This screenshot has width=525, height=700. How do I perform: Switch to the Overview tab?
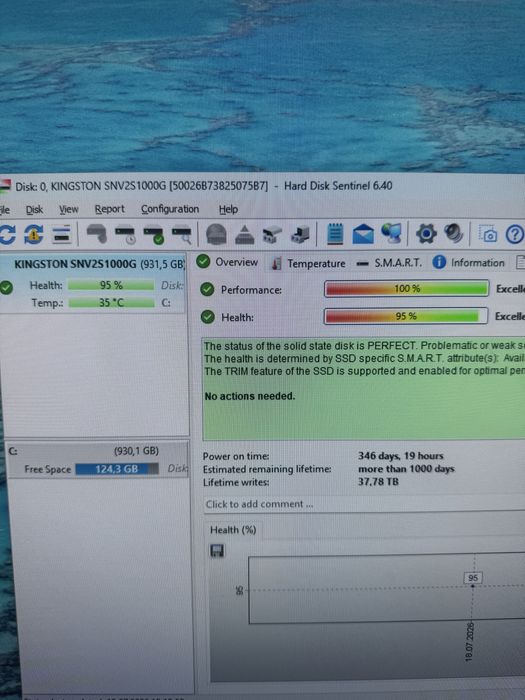coord(228,262)
